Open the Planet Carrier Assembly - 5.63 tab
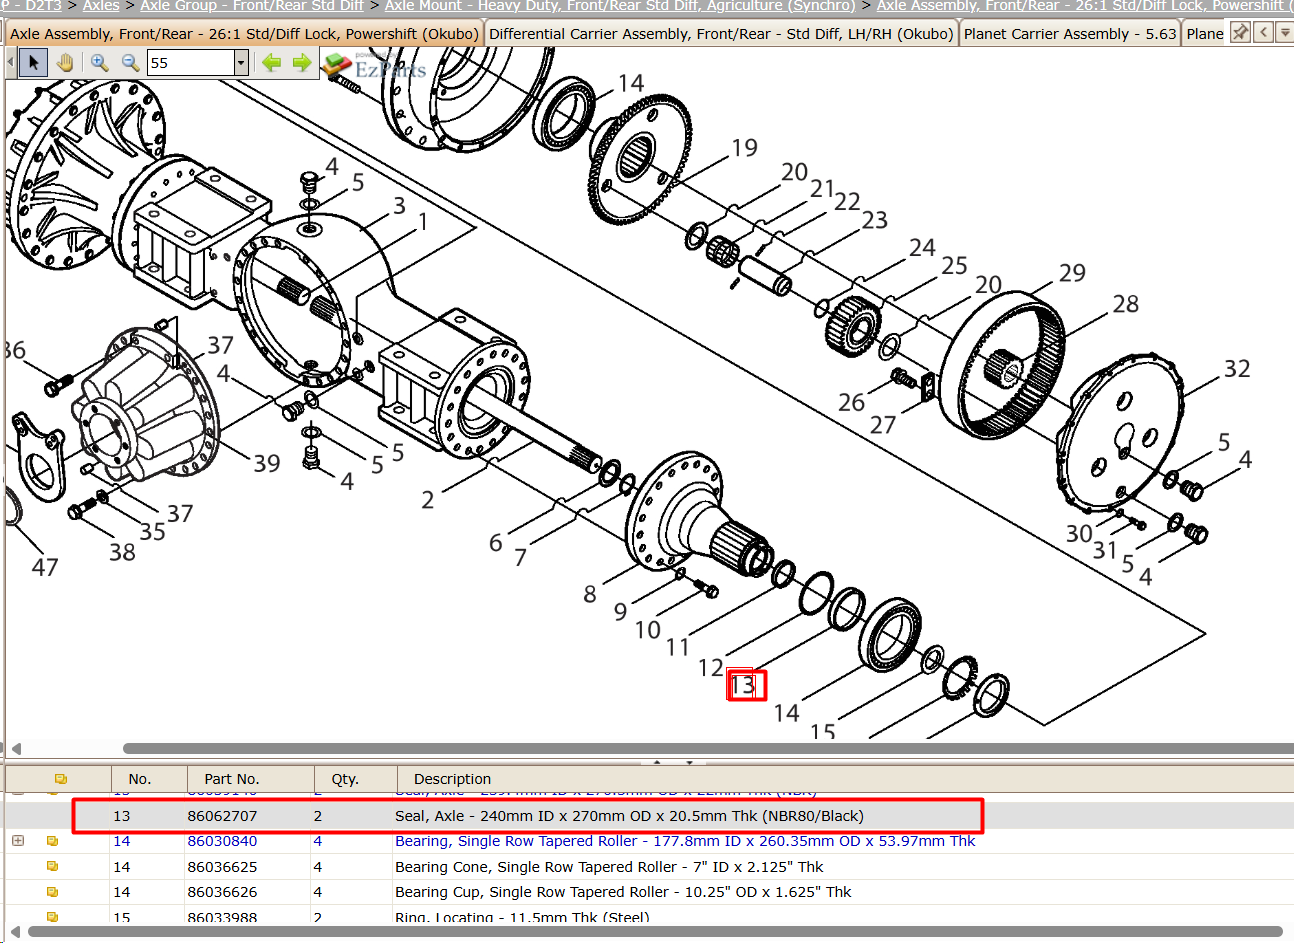The image size is (1294, 943). coord(1070,34)
